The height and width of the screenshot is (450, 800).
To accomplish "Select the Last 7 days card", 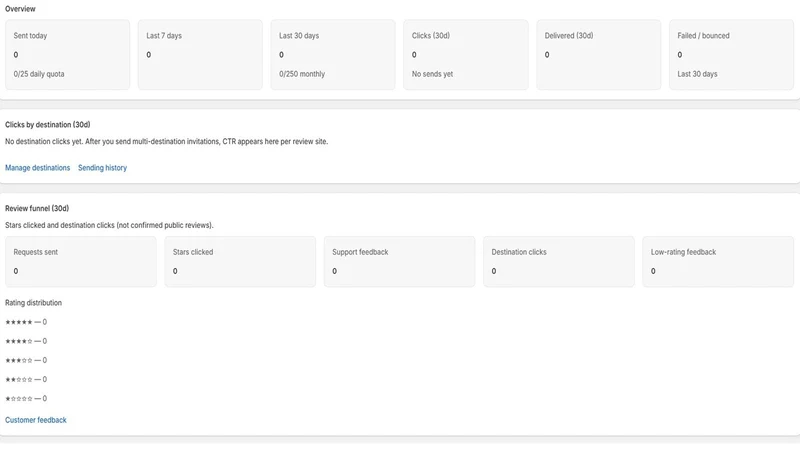I will [x=200, y=55].
